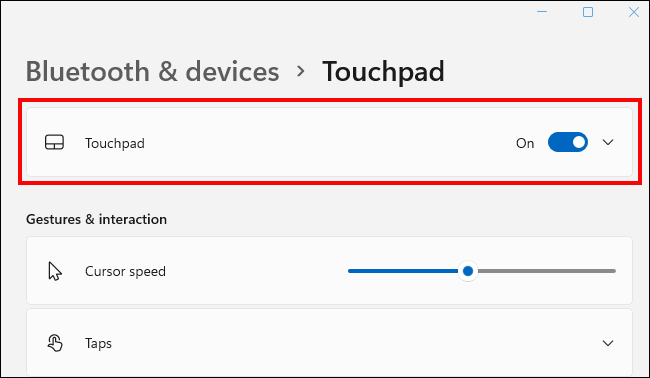
Task: Click the blue filled part of Cursor speed slider
Action: [x=403, y=271]
